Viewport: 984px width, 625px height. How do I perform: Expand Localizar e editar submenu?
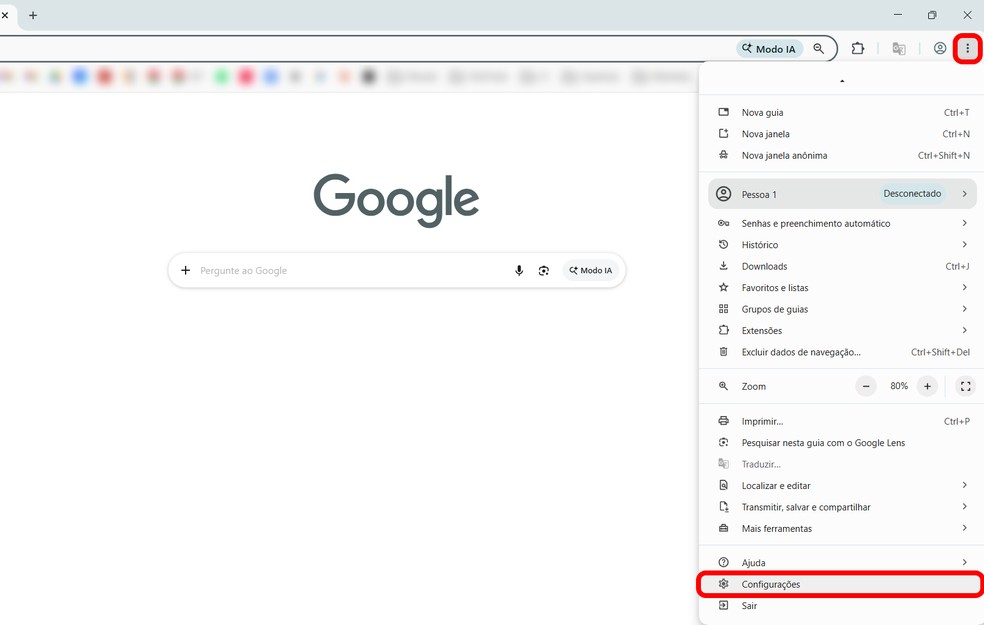coord(842,486)
